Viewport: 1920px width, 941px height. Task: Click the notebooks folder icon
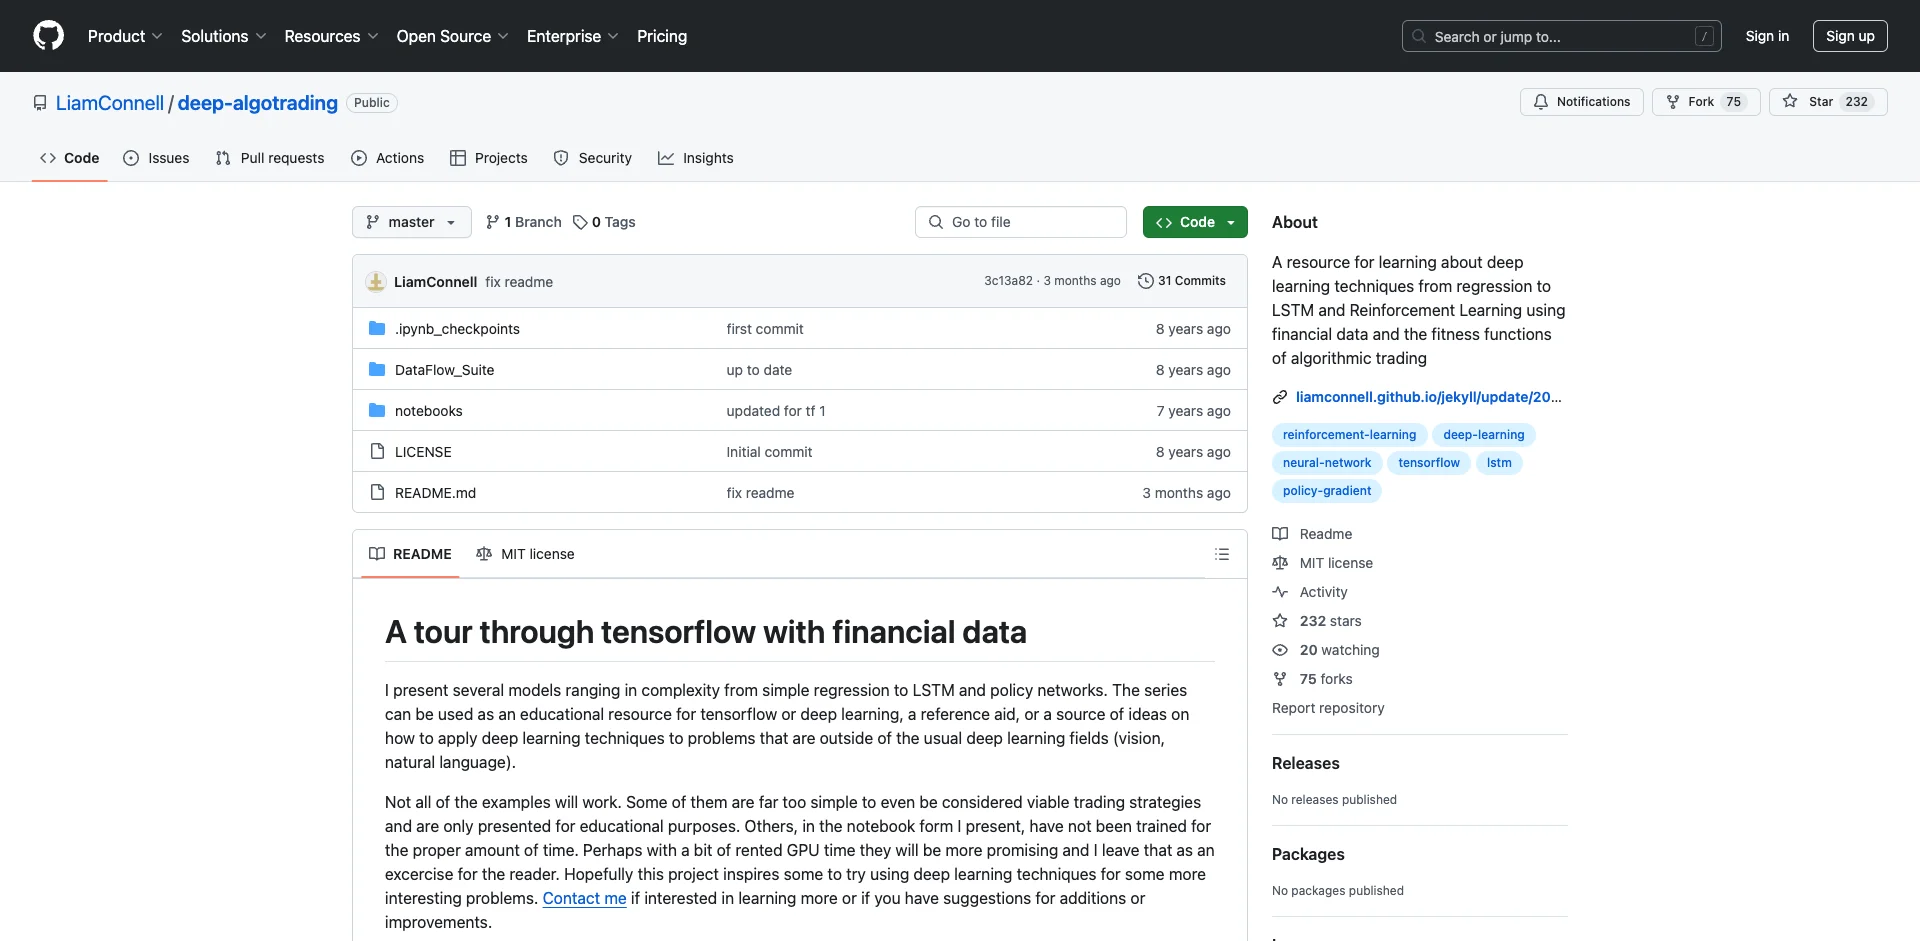point(377,411)
